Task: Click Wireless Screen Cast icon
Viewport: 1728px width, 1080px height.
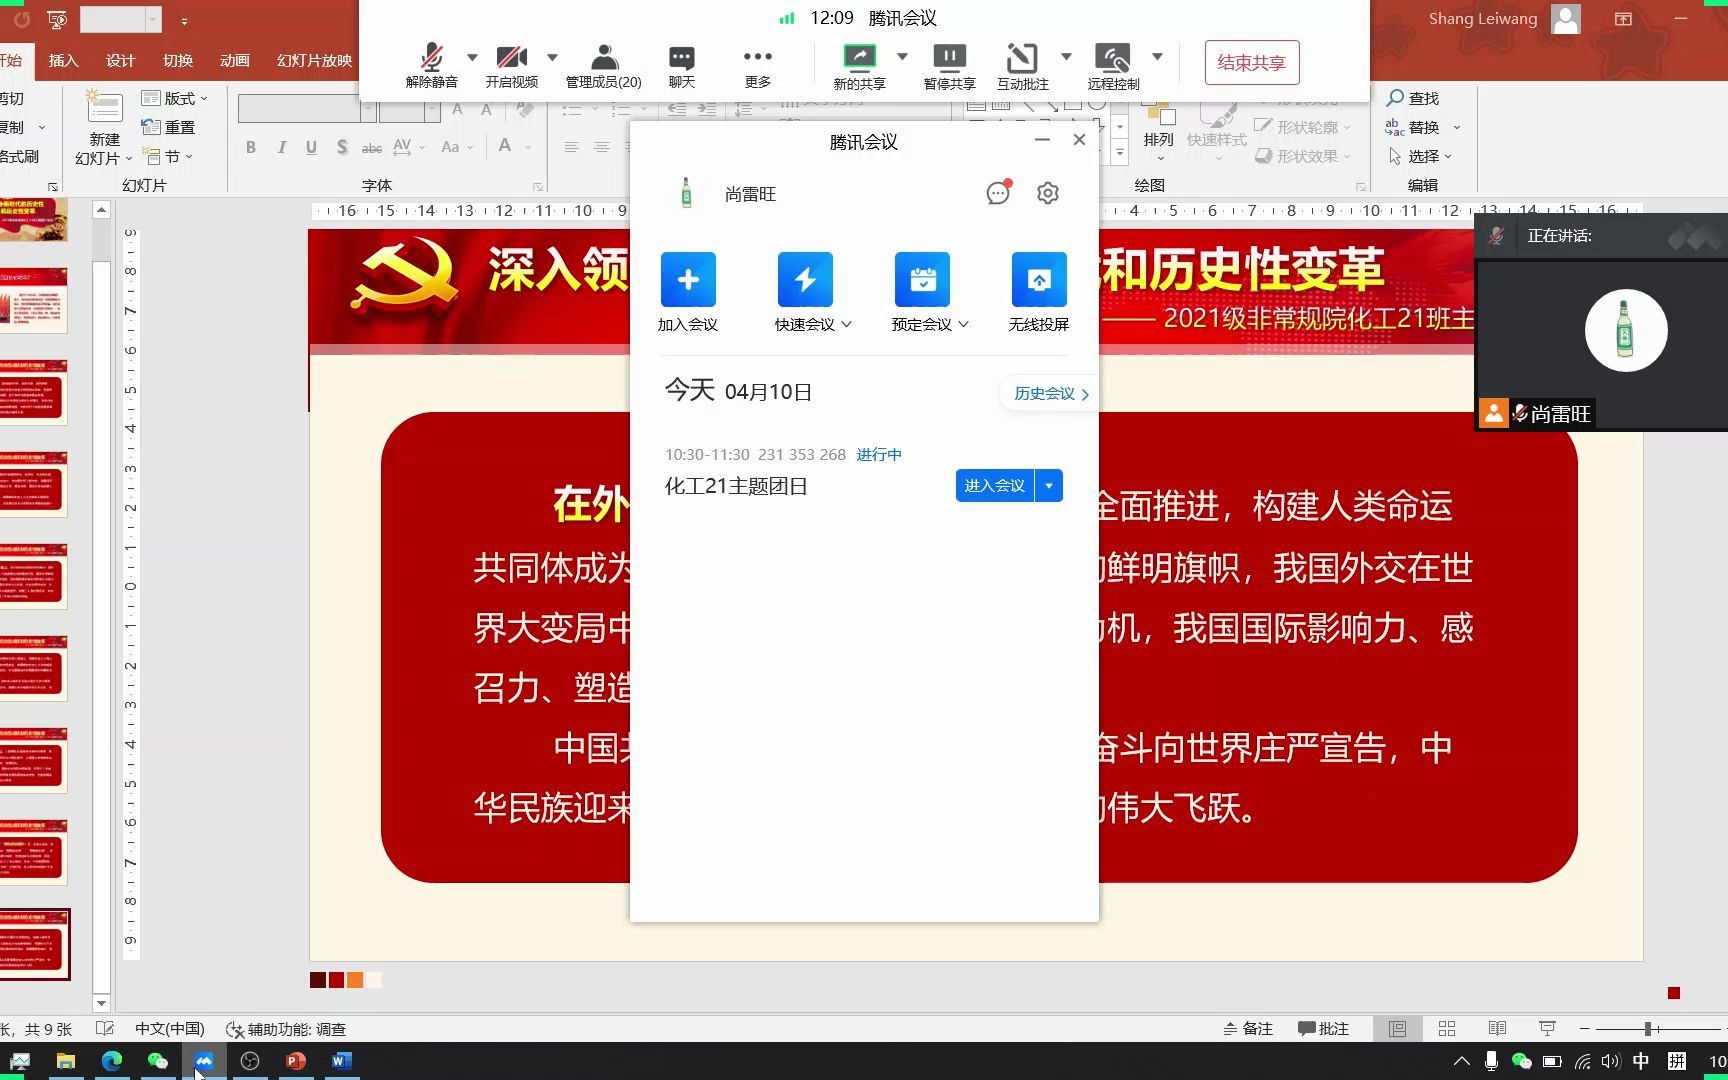Action: coord(1039,280)
